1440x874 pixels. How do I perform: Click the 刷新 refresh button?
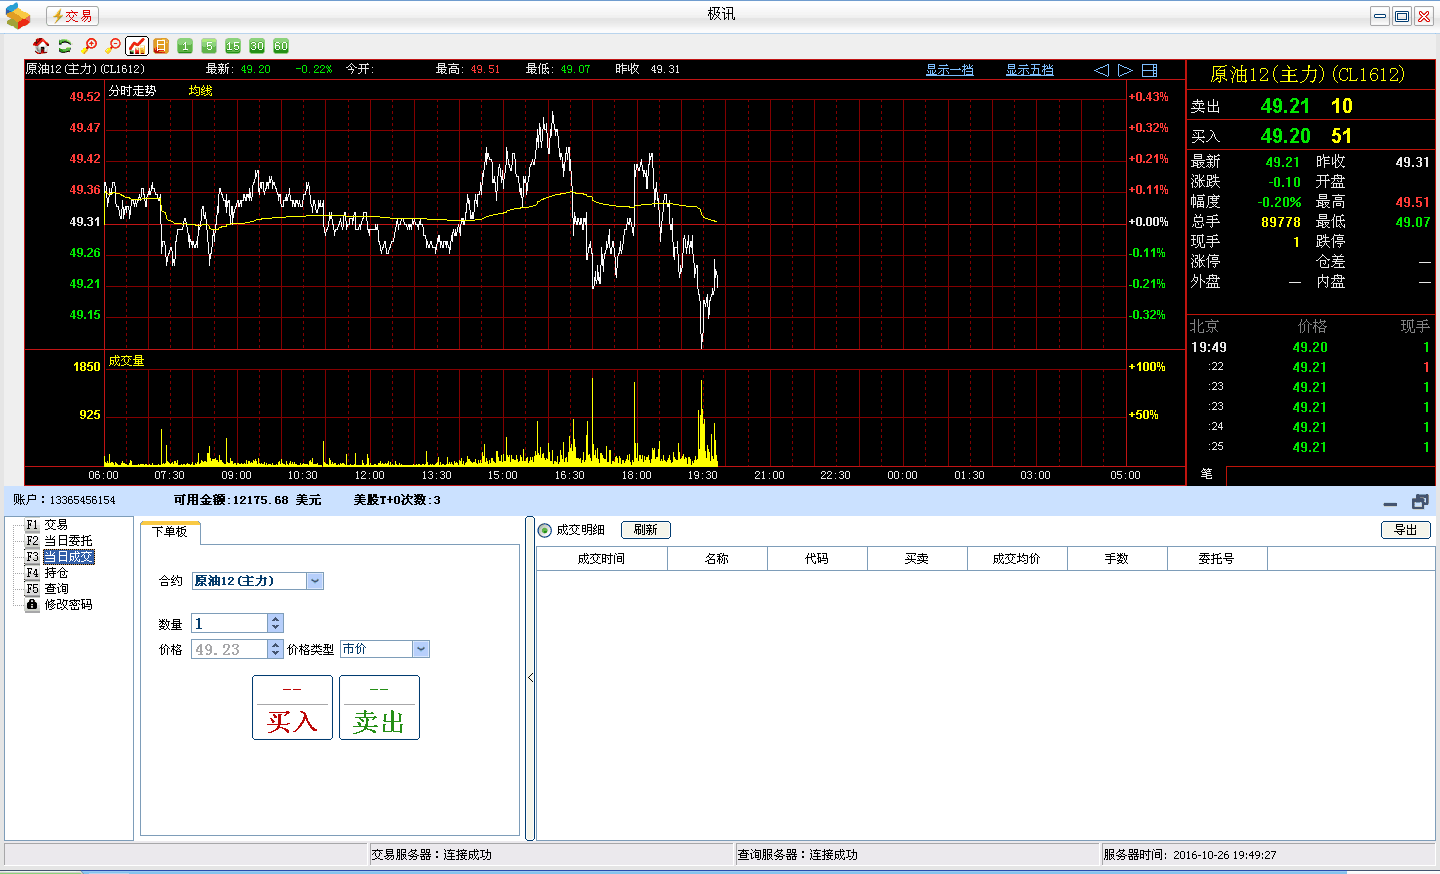point(646,530)
